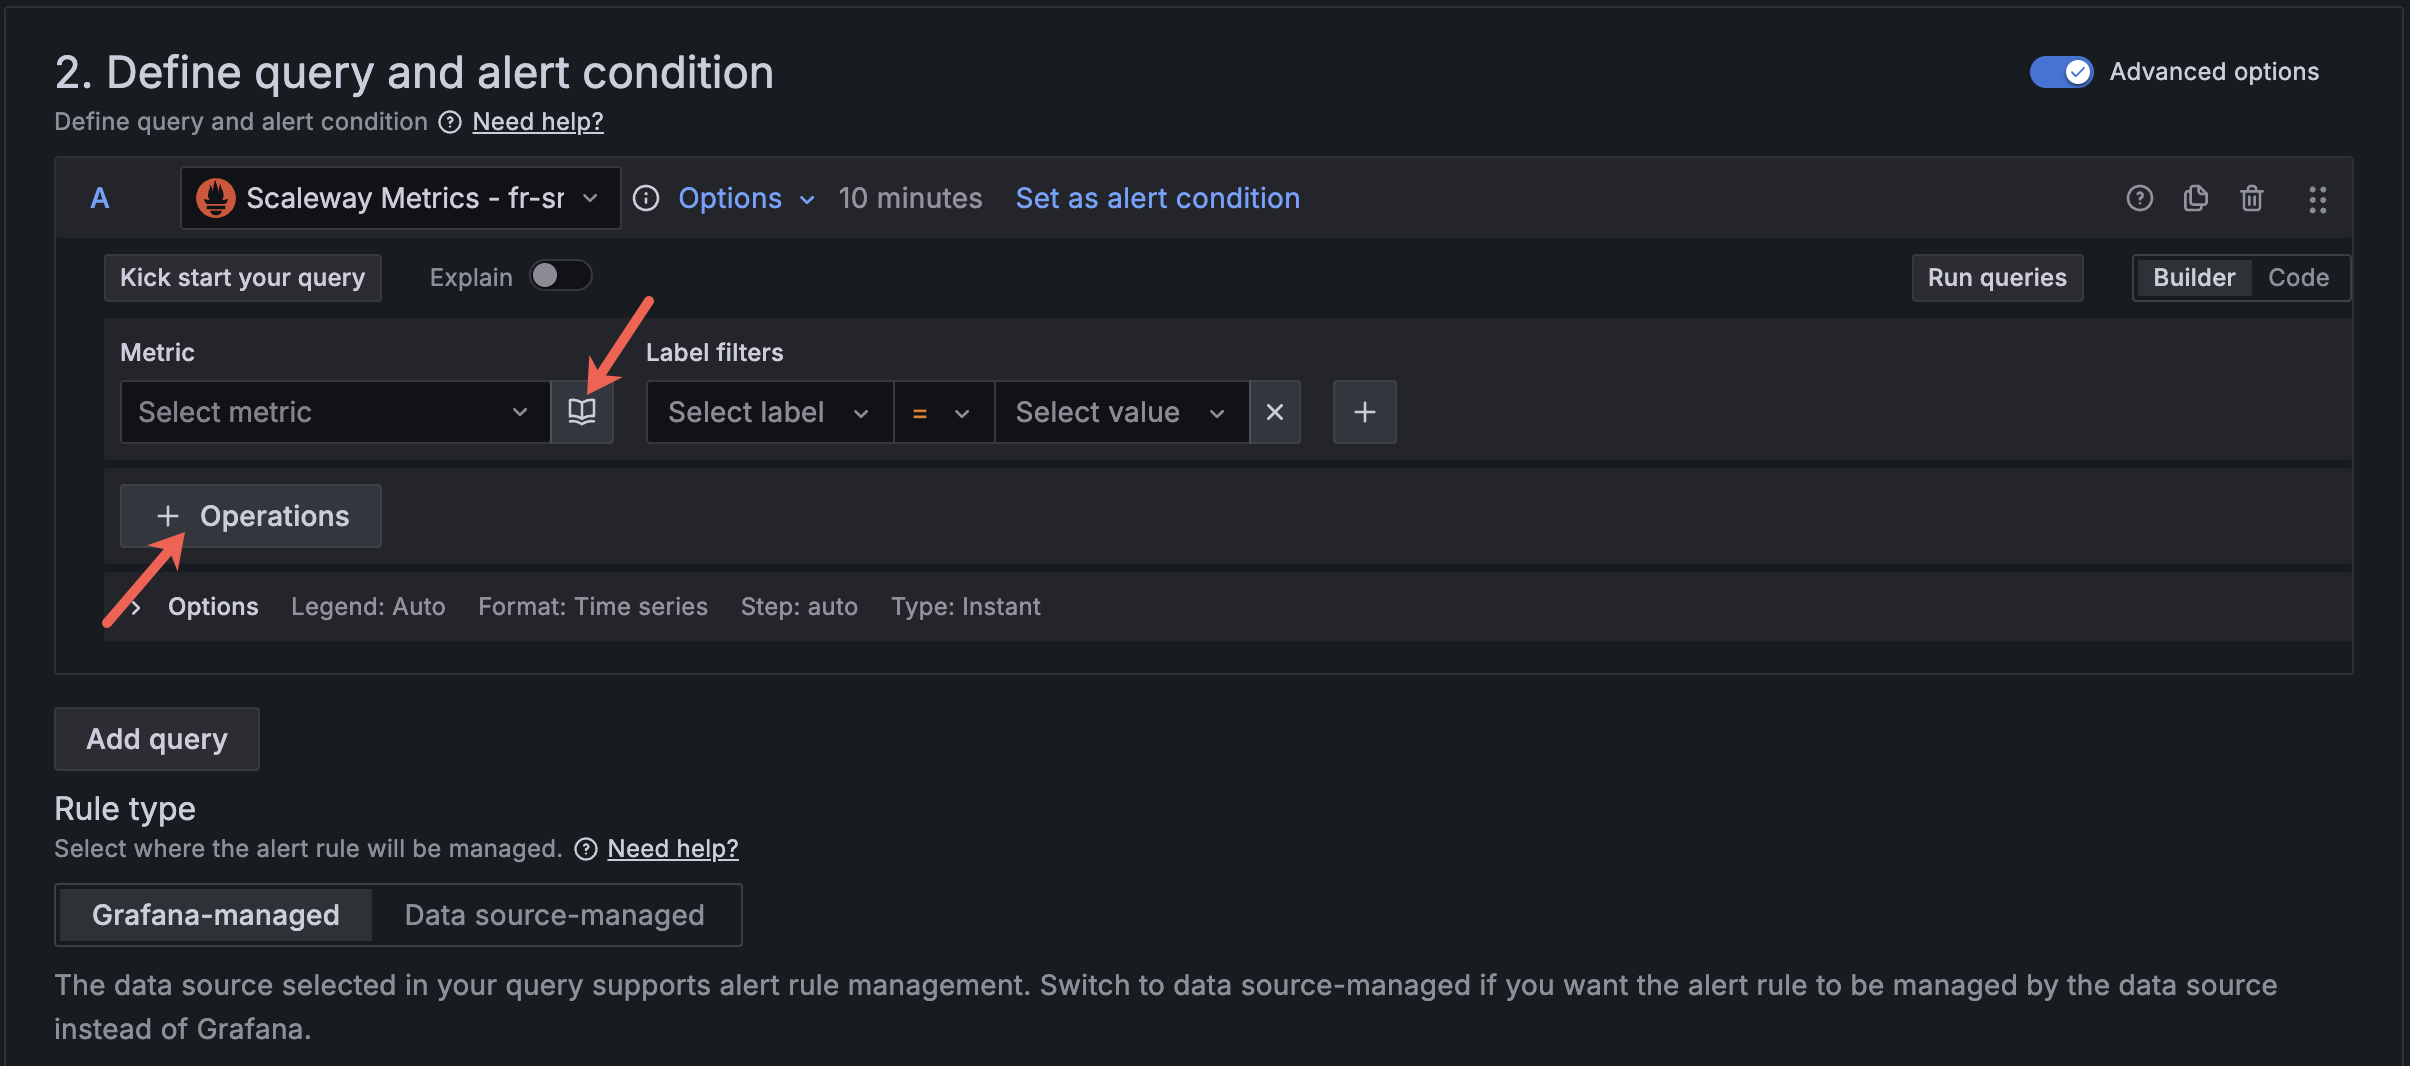
Task: Click the Run queries button
Action: [1997, 278]
